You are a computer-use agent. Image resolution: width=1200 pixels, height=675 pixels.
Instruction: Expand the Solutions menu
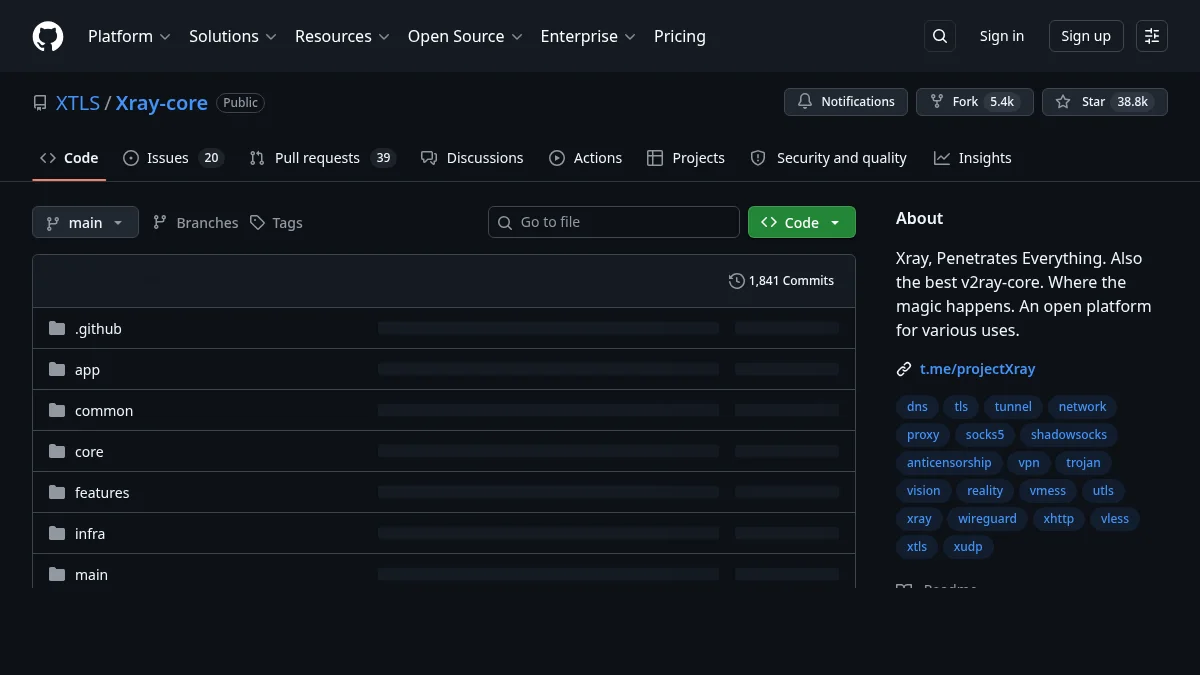click(233, 36)
